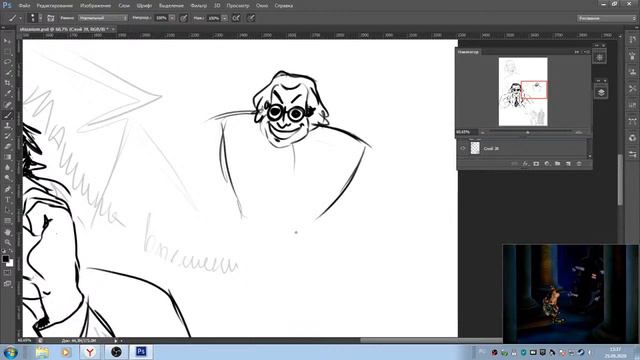Select the Zoom tool
Viewport: 640px width, 360px height.
coord(7,242)
